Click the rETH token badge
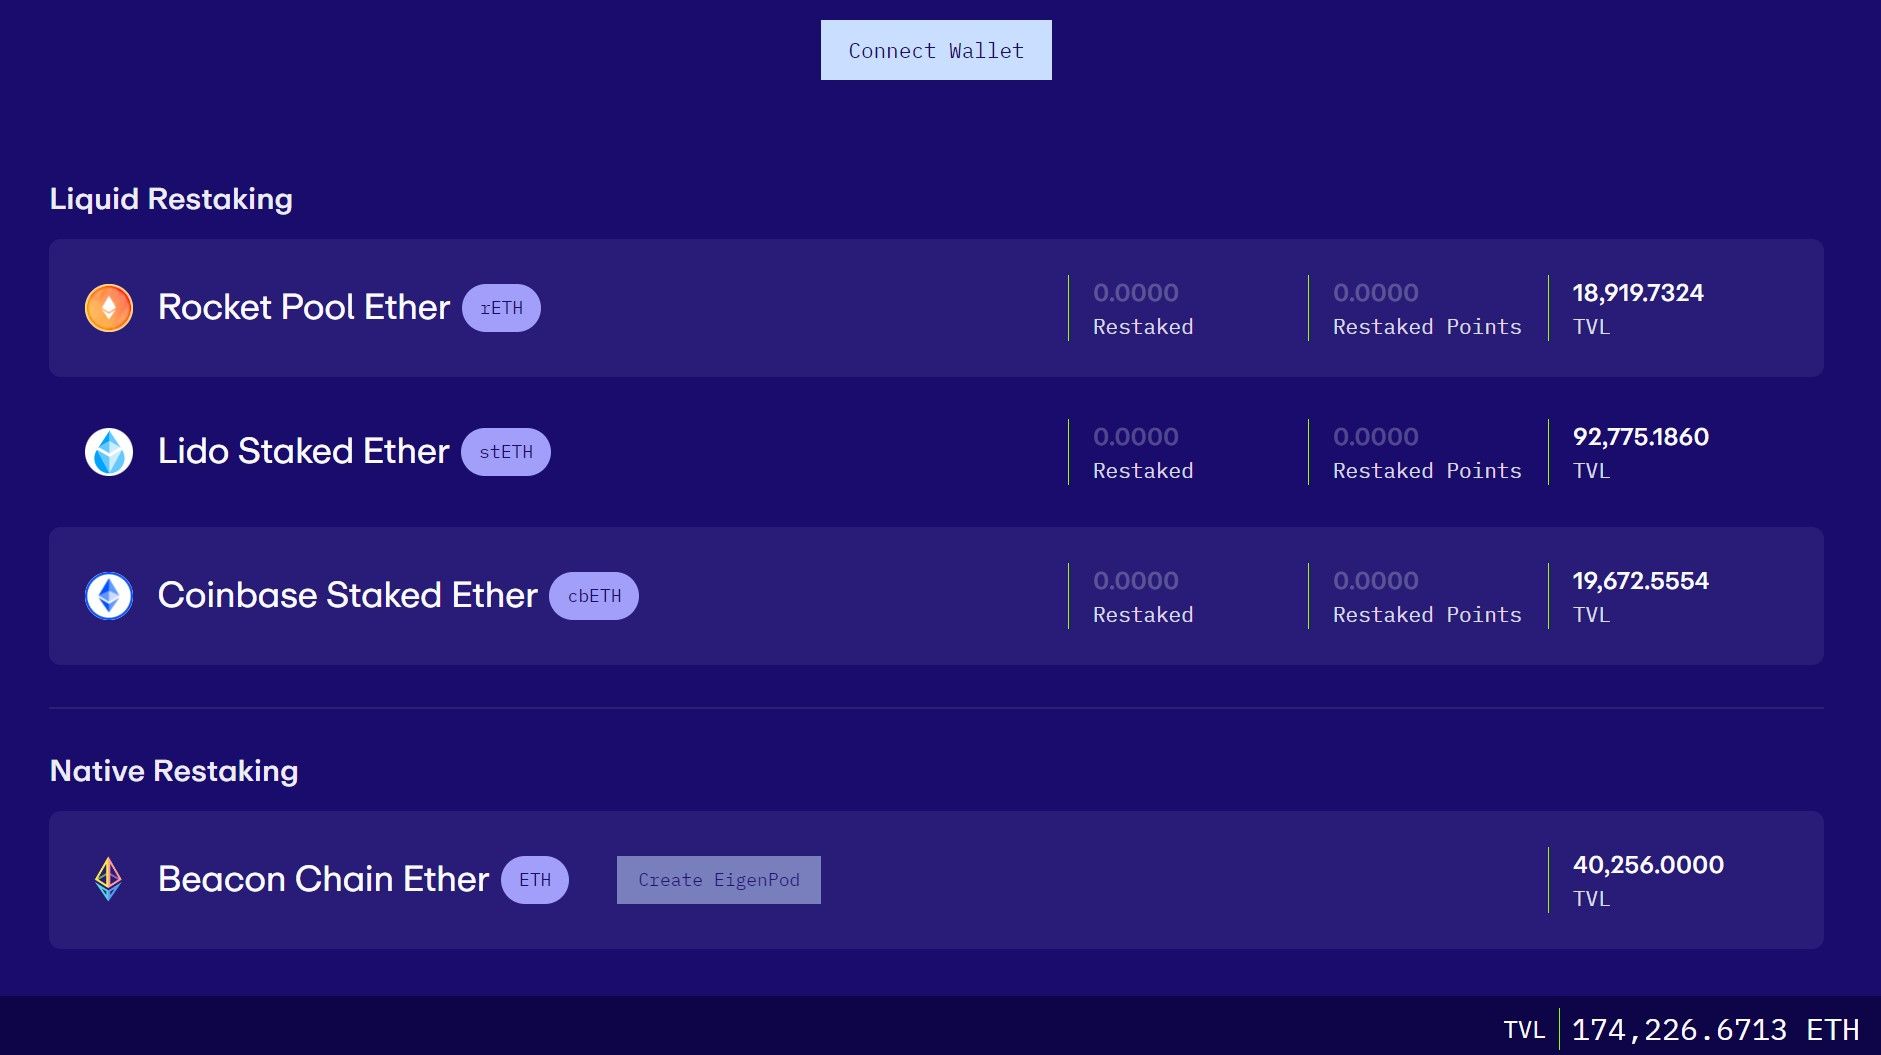 pos(502,308)
